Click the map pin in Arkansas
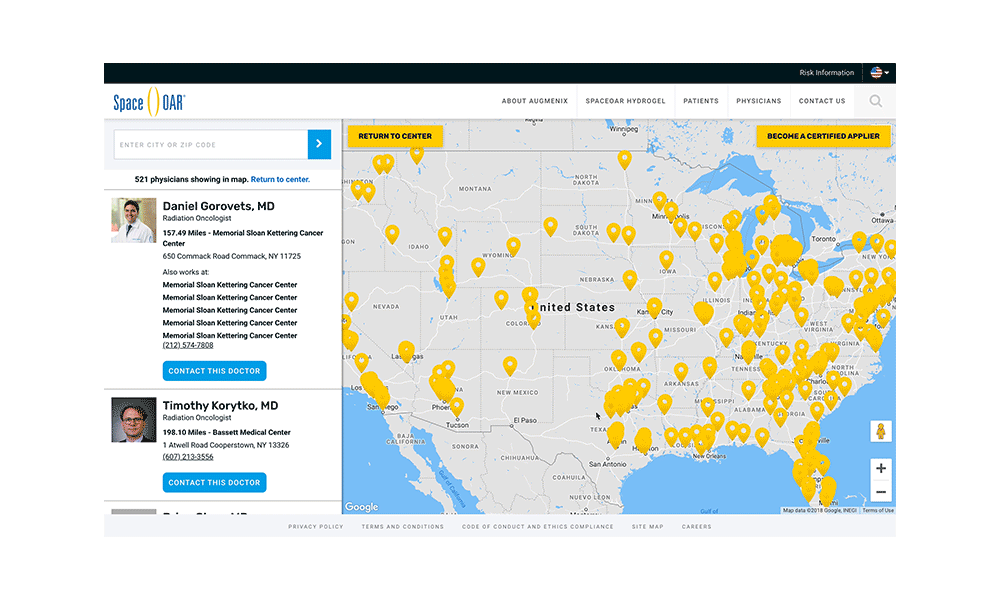The width and height of the screenshot is (1000, 599). point(681,371)
